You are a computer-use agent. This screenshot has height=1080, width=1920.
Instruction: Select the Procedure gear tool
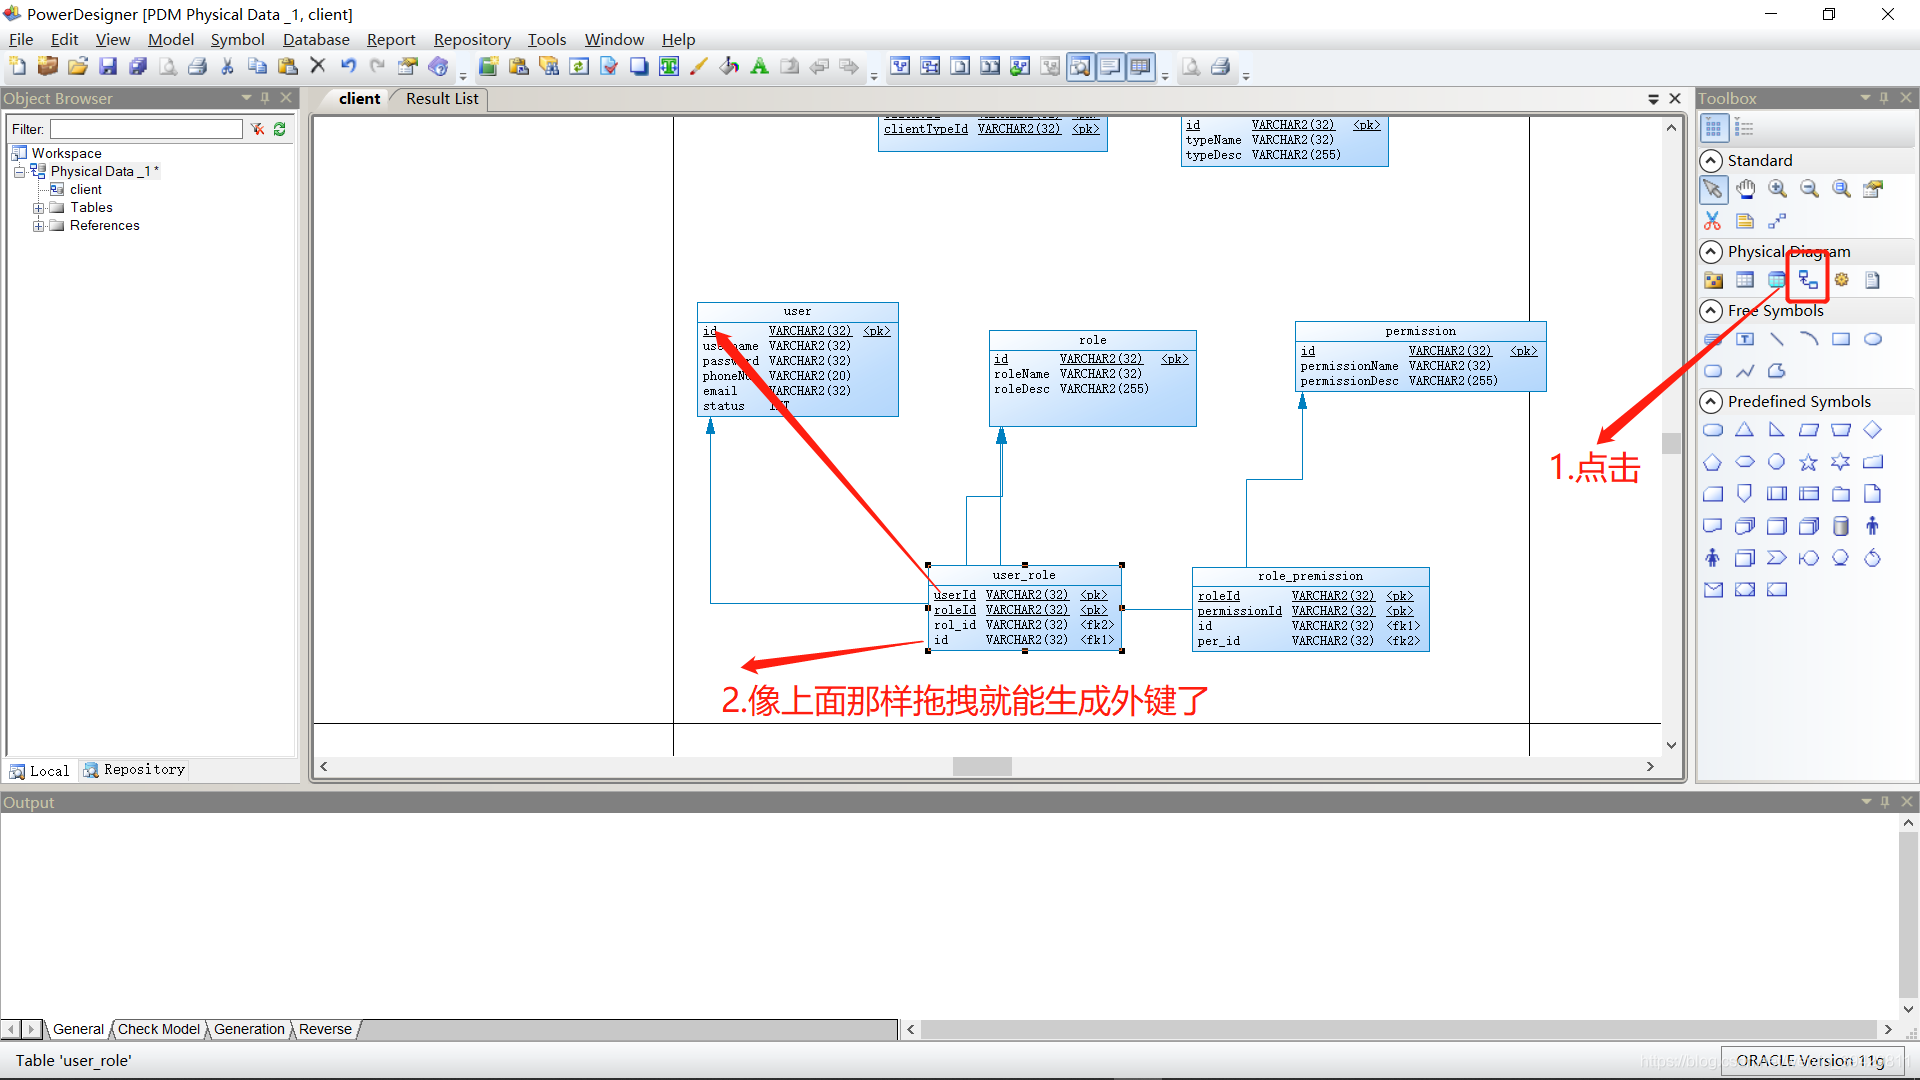(1841, 280)
